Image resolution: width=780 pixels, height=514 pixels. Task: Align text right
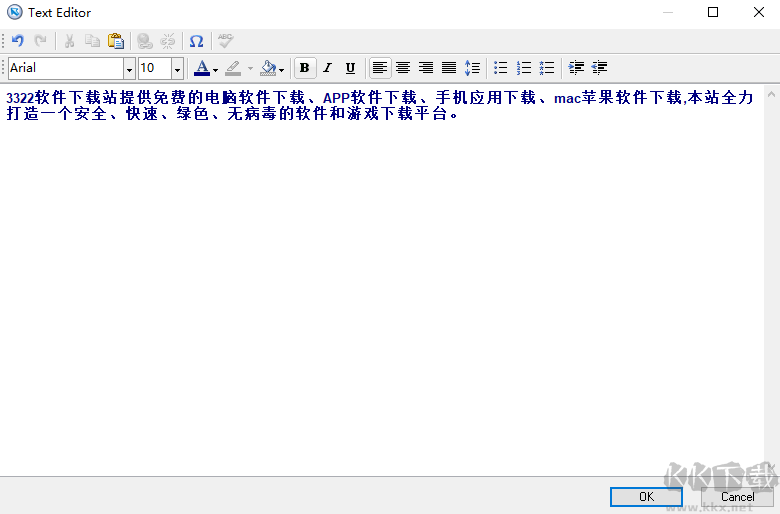pyautogui.click(x=426, y=68)
